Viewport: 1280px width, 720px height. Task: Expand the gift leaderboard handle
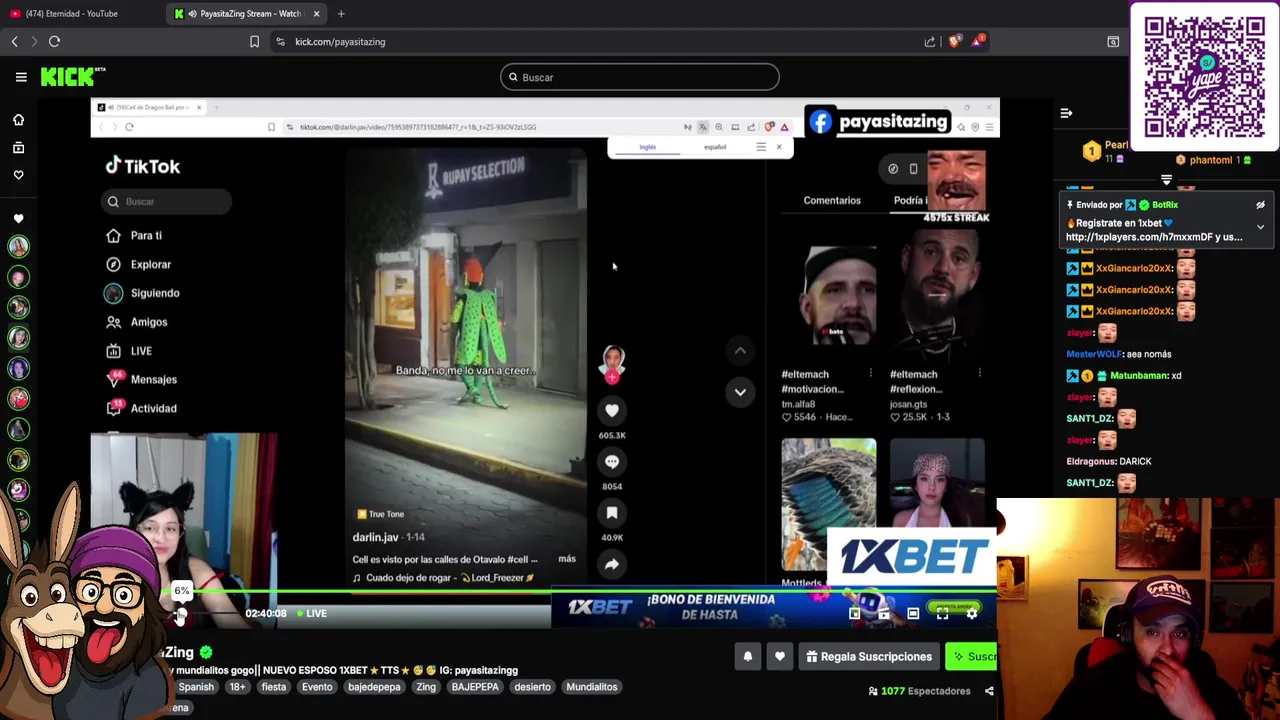[x=1166, y=180]
